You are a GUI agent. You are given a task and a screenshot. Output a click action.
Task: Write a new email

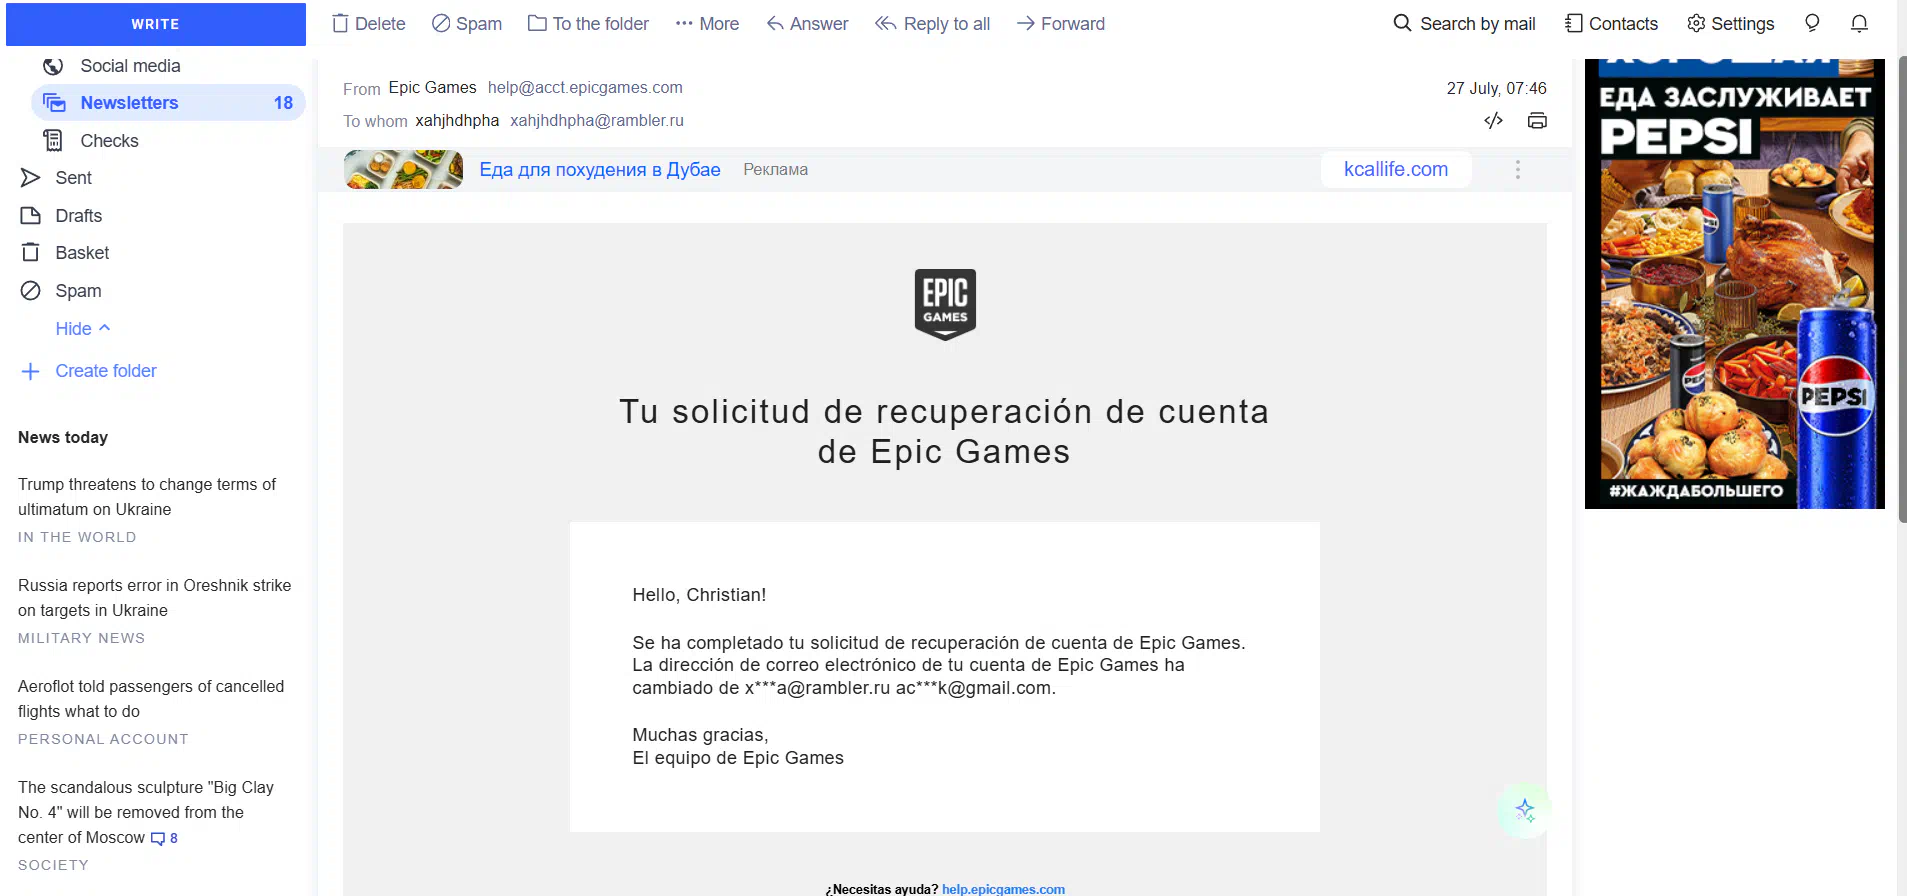click(156, 24)
